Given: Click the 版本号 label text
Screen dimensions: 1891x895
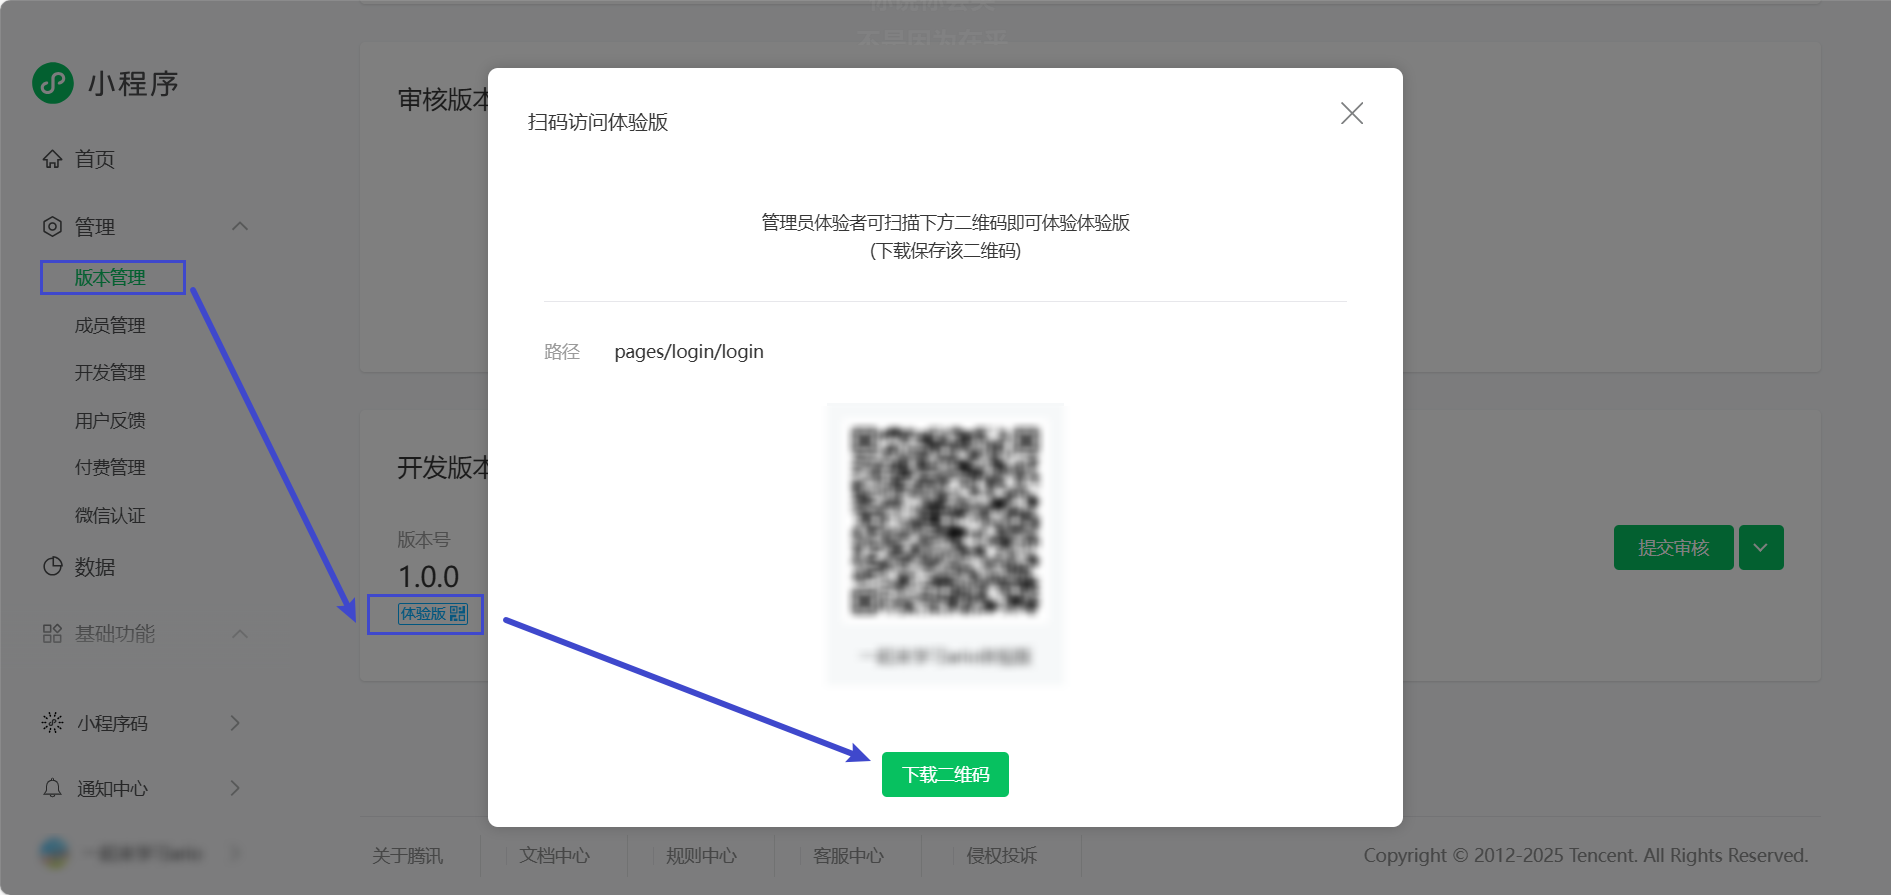Looking at the screenshot, I should [424, 540].
